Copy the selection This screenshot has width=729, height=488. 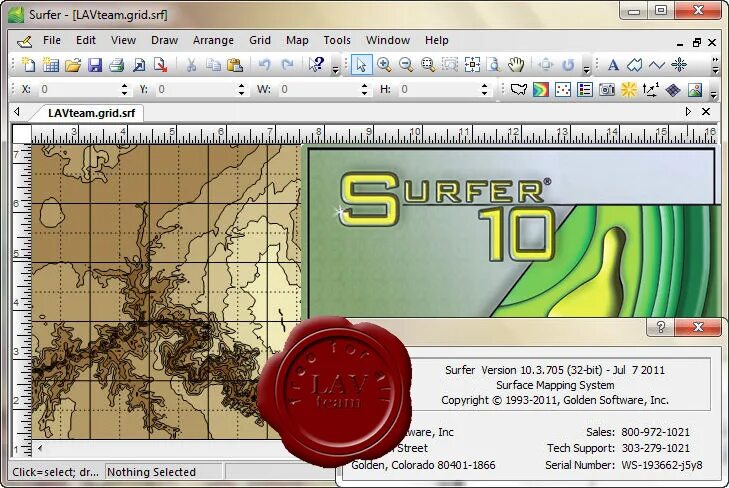click(213, 65)
